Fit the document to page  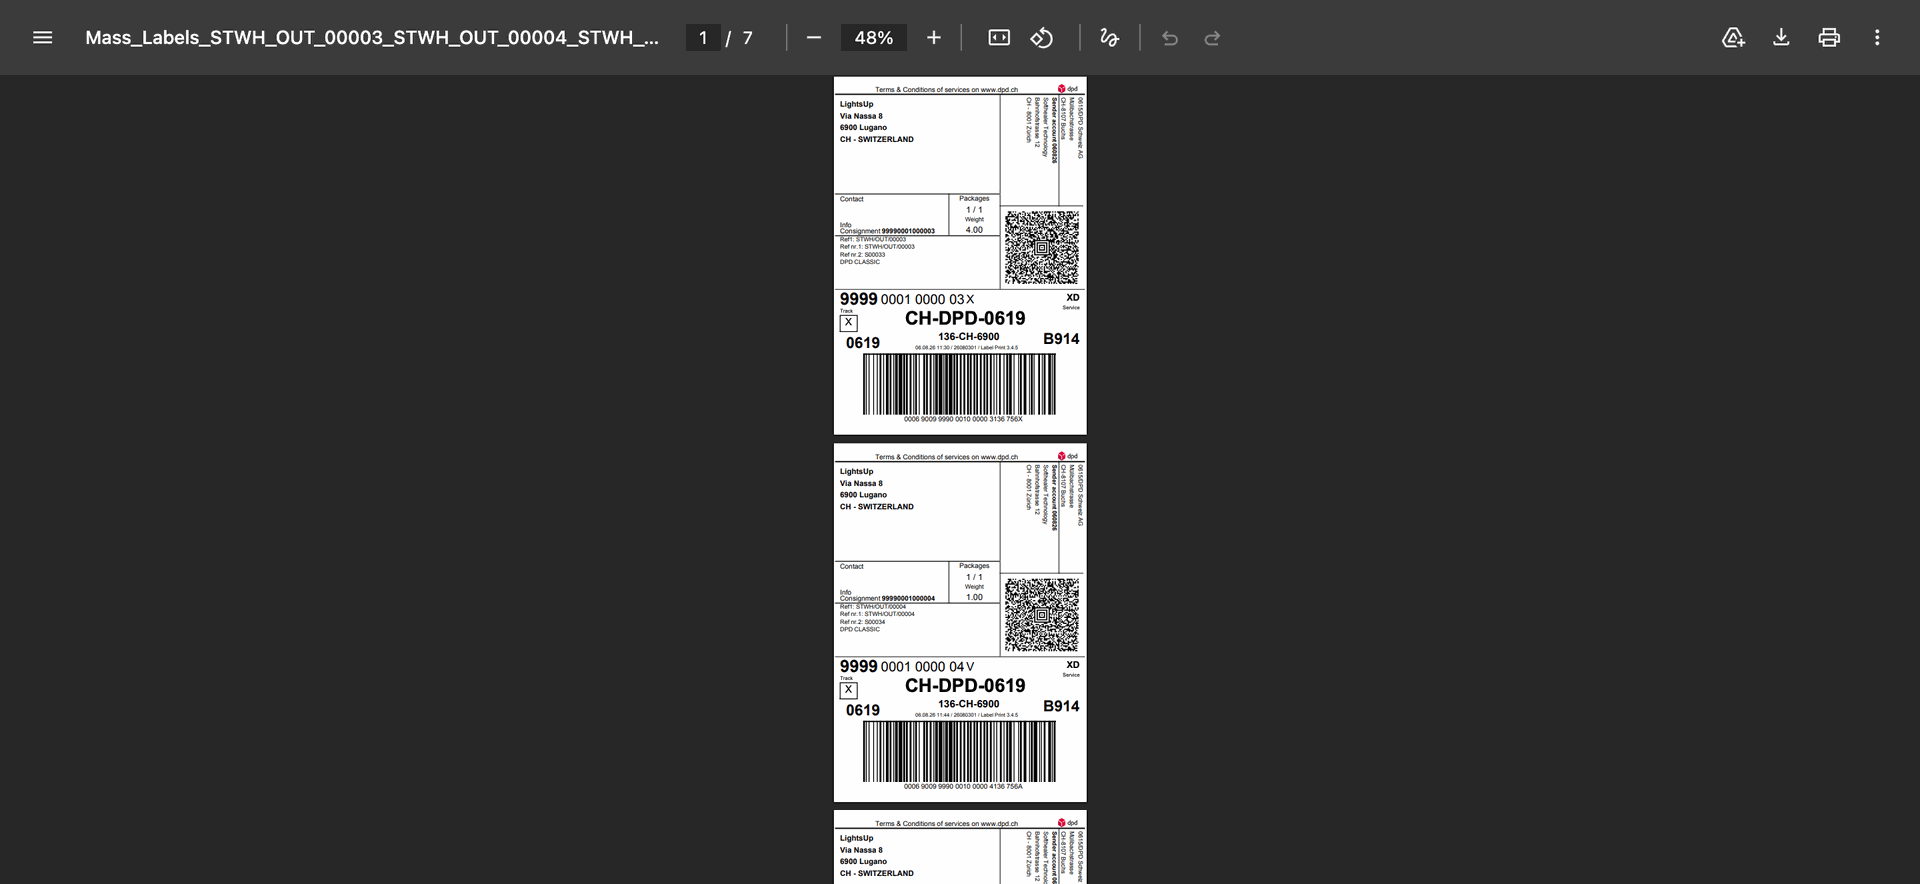[999, 38]
